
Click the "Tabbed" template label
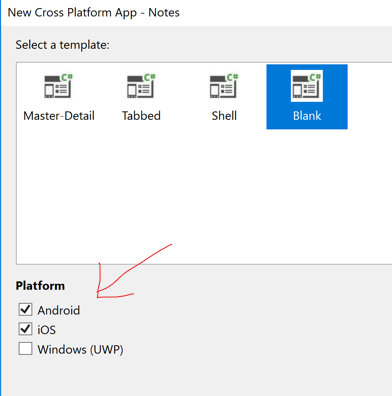(x=141, y=116)
